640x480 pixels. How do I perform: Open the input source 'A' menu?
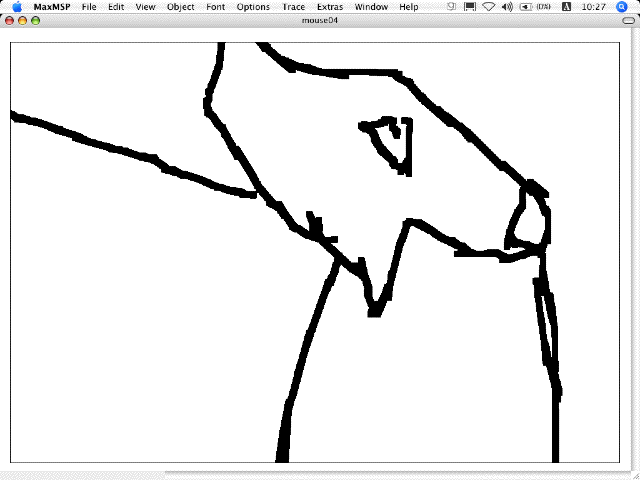click(x=566, y=7)
